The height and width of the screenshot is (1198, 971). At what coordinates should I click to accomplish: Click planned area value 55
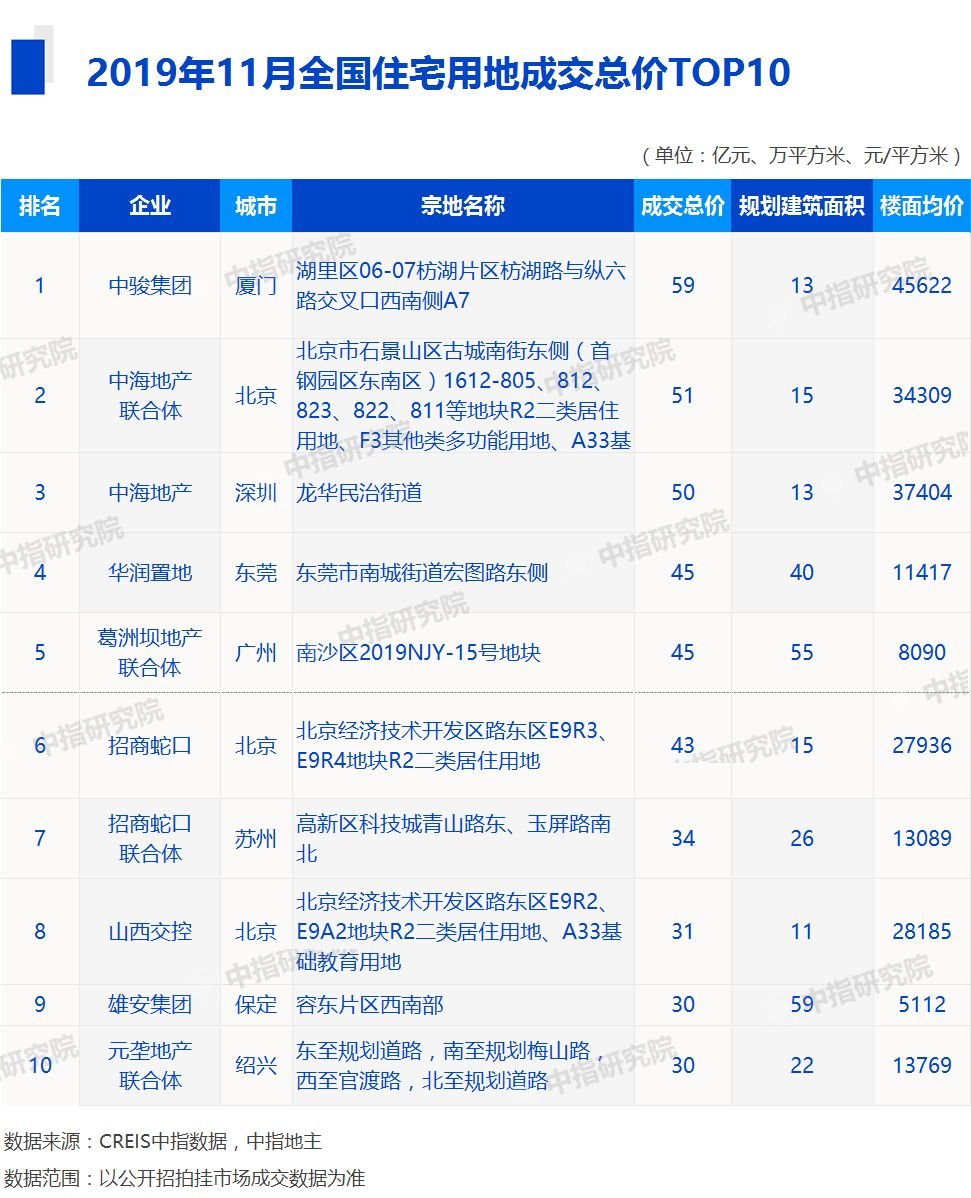pyautogui.click(x=802, y=652)
